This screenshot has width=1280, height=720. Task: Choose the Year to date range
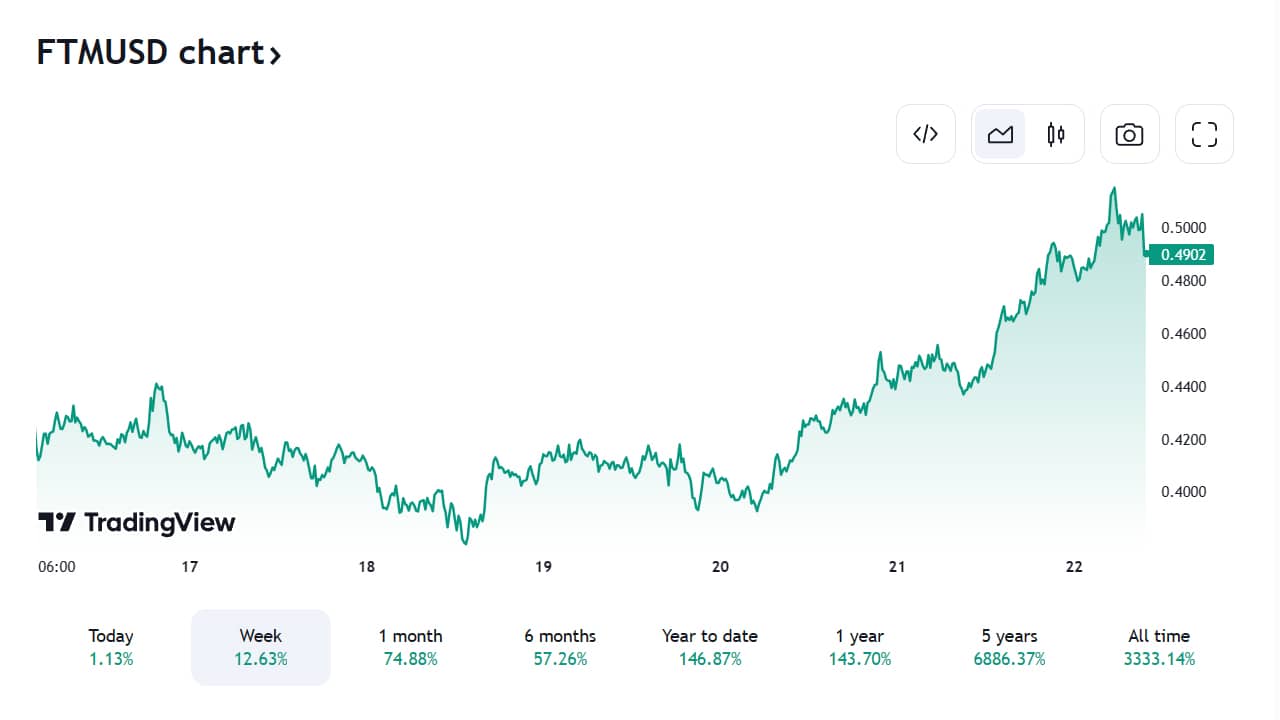click(x=710, y=647)
